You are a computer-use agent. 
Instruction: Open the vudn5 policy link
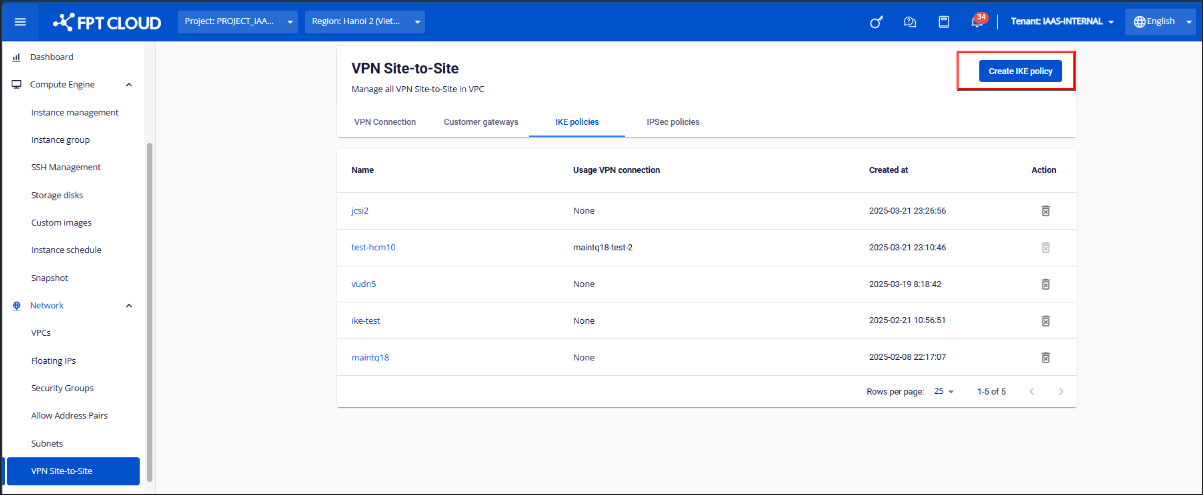point(363,284)
